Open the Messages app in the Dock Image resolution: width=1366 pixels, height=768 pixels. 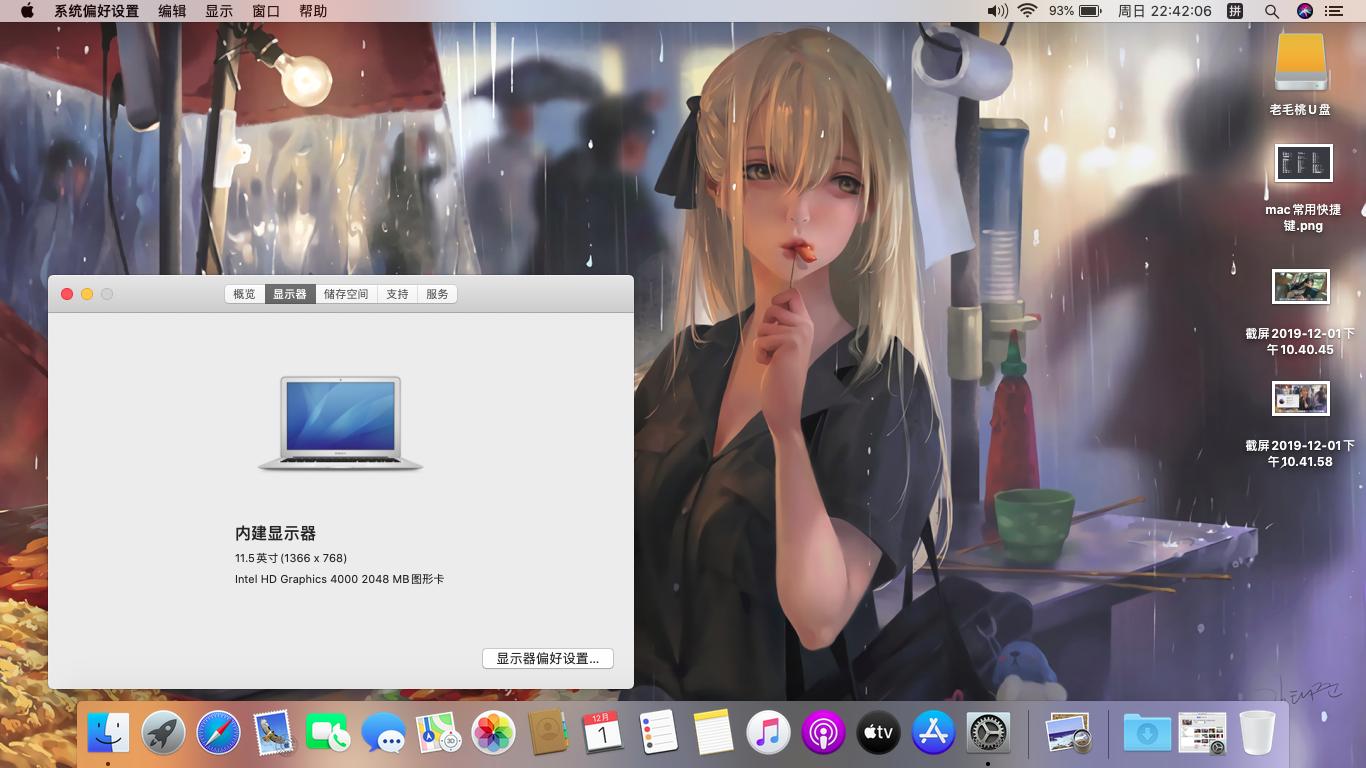click(x=383, y=733)
